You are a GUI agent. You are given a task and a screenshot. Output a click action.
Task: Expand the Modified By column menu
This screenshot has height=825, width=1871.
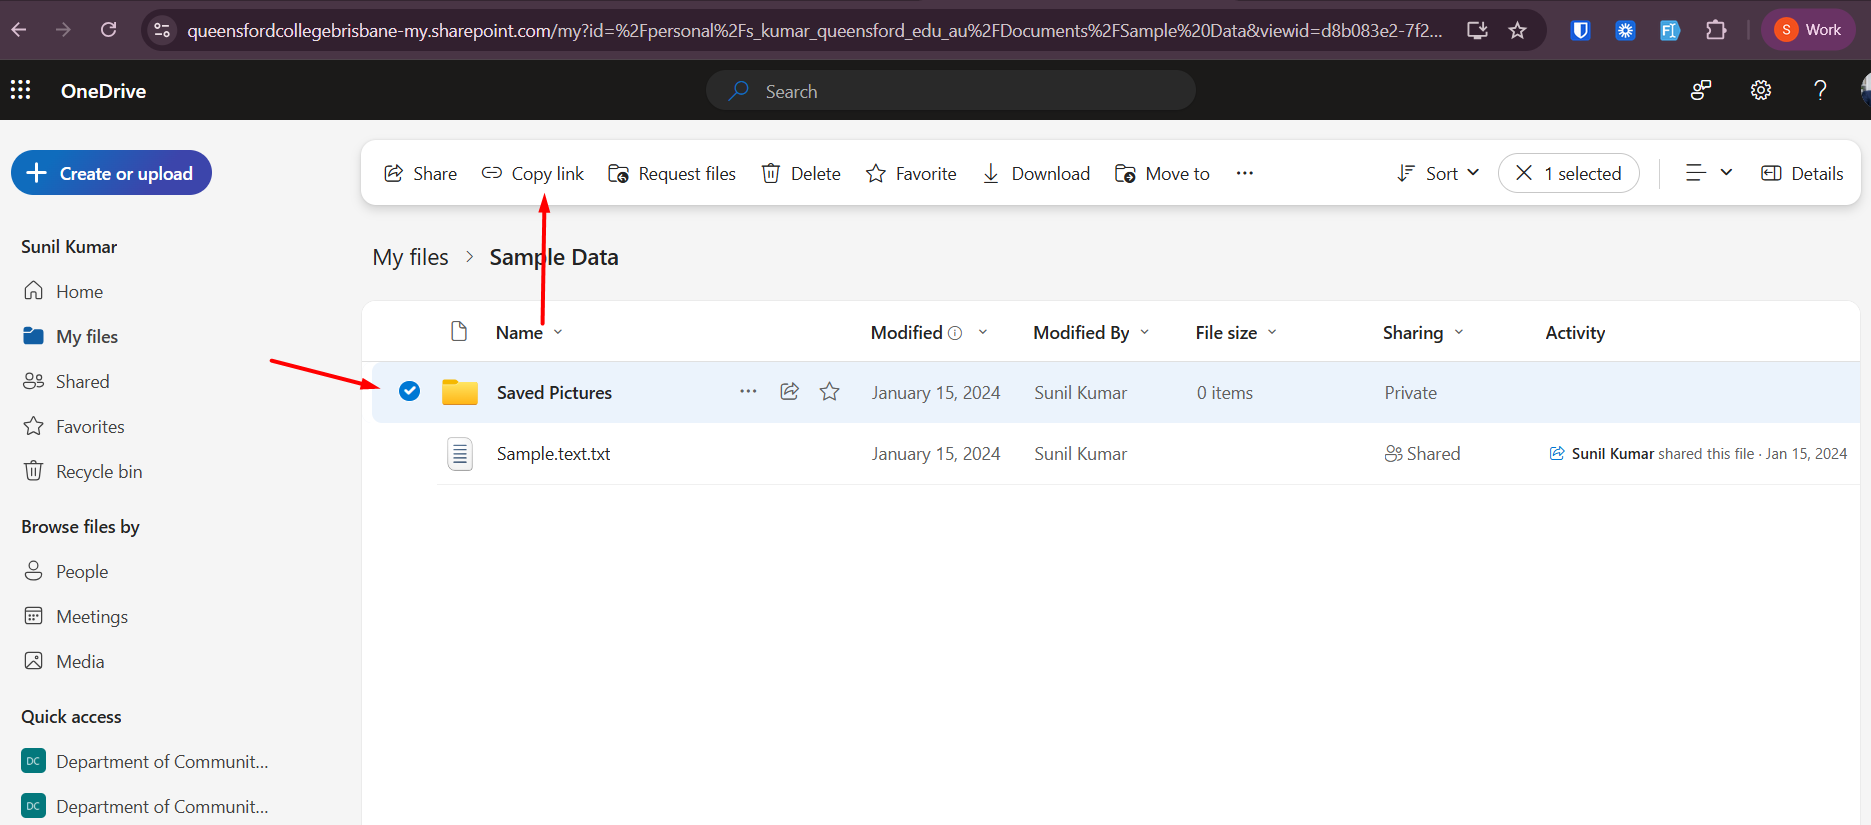[1091, 333]
